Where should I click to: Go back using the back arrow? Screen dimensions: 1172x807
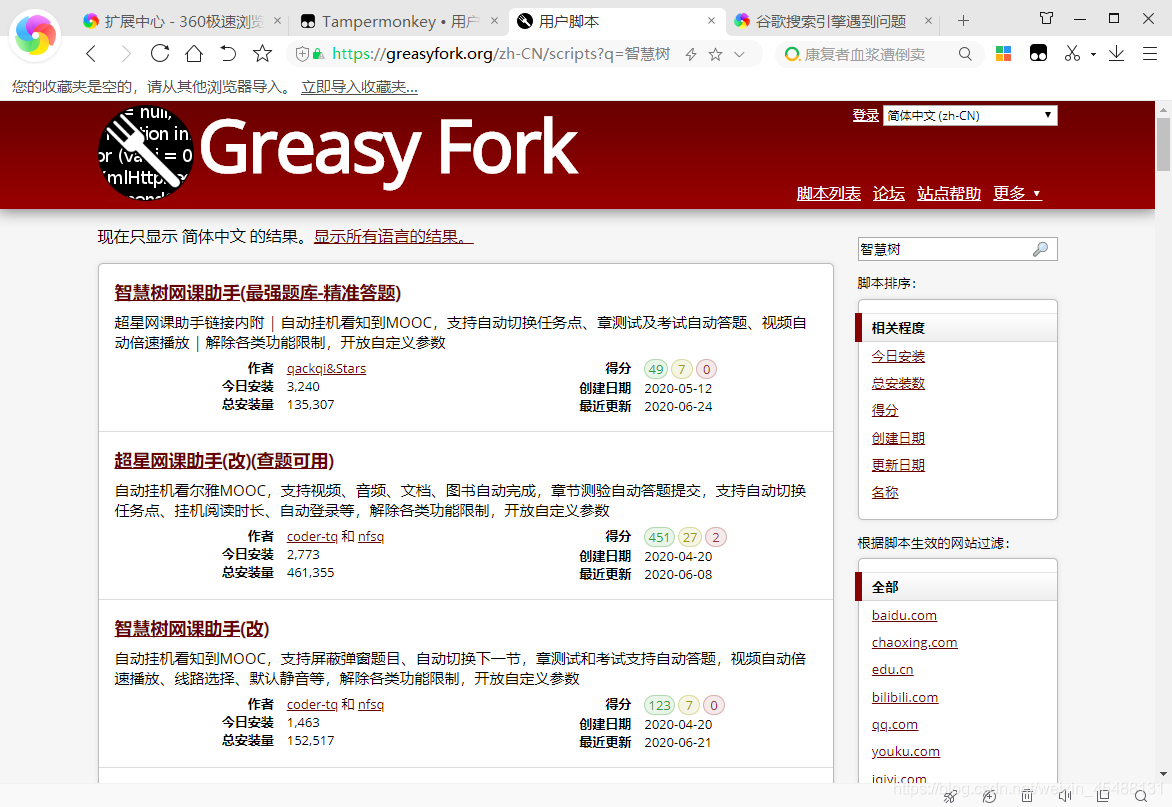coord(91,54)
